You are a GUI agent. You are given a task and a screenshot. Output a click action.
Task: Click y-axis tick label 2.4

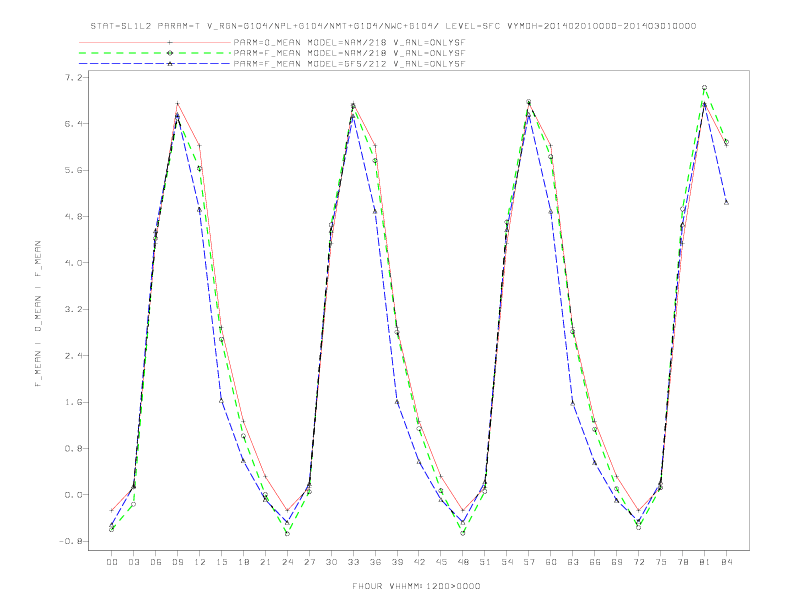73,356
